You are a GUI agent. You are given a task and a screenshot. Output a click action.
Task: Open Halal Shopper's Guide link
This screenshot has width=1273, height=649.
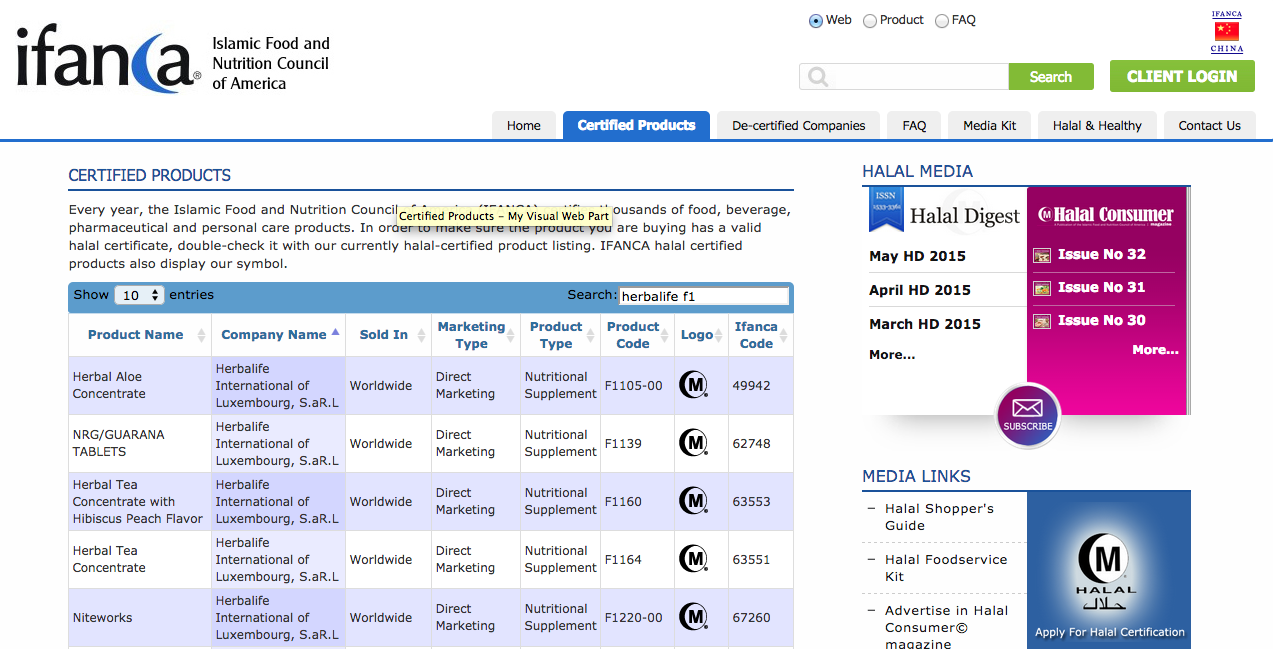point(939,517)
